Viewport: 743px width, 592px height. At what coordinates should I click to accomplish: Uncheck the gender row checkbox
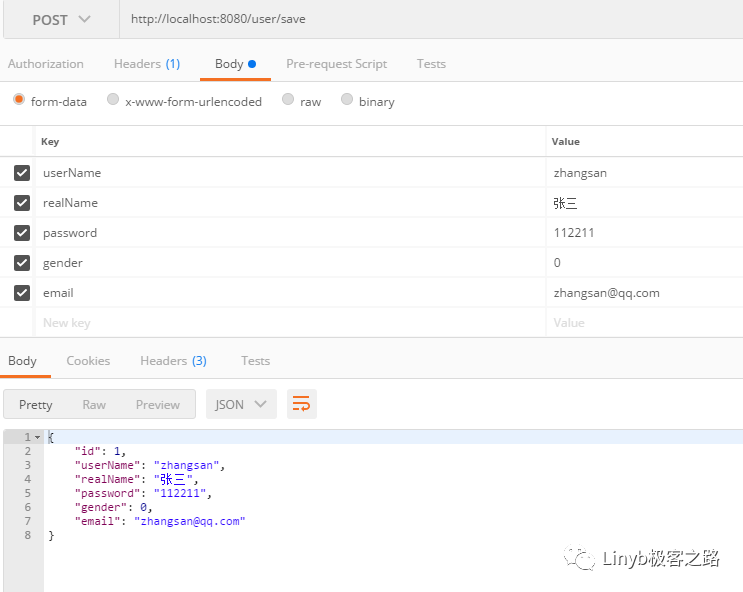[22, 263]
